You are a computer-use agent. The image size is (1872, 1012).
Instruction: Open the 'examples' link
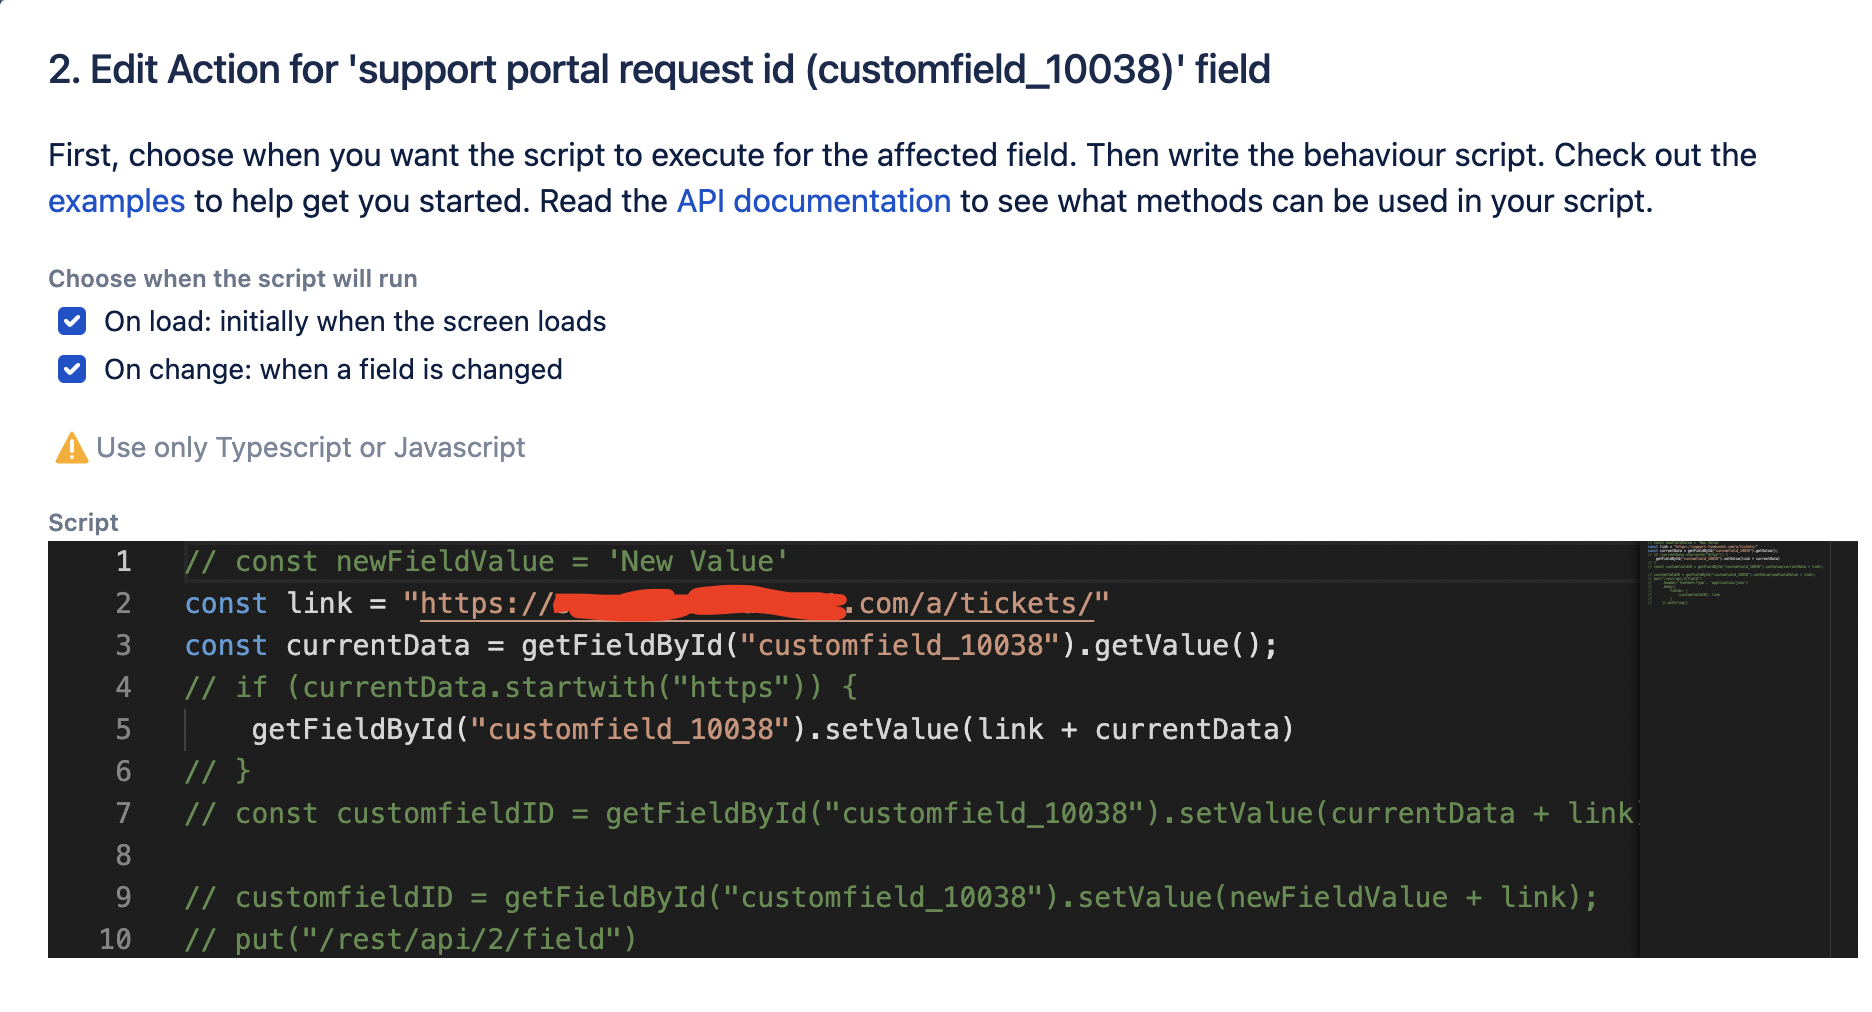point(116,201)
